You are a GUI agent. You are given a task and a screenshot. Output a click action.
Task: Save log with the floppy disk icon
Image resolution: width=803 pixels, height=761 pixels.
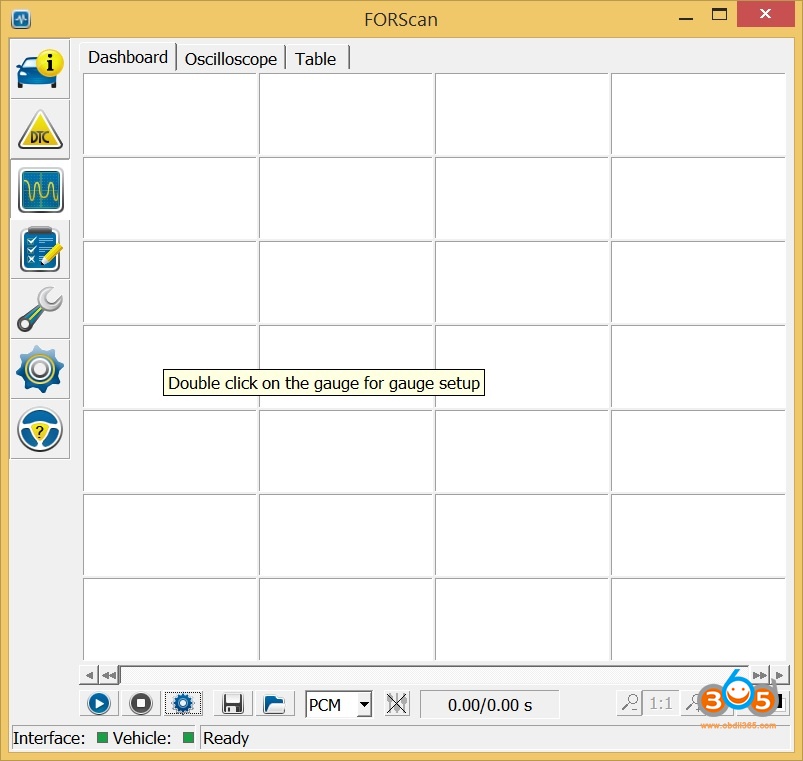[233, 704]
